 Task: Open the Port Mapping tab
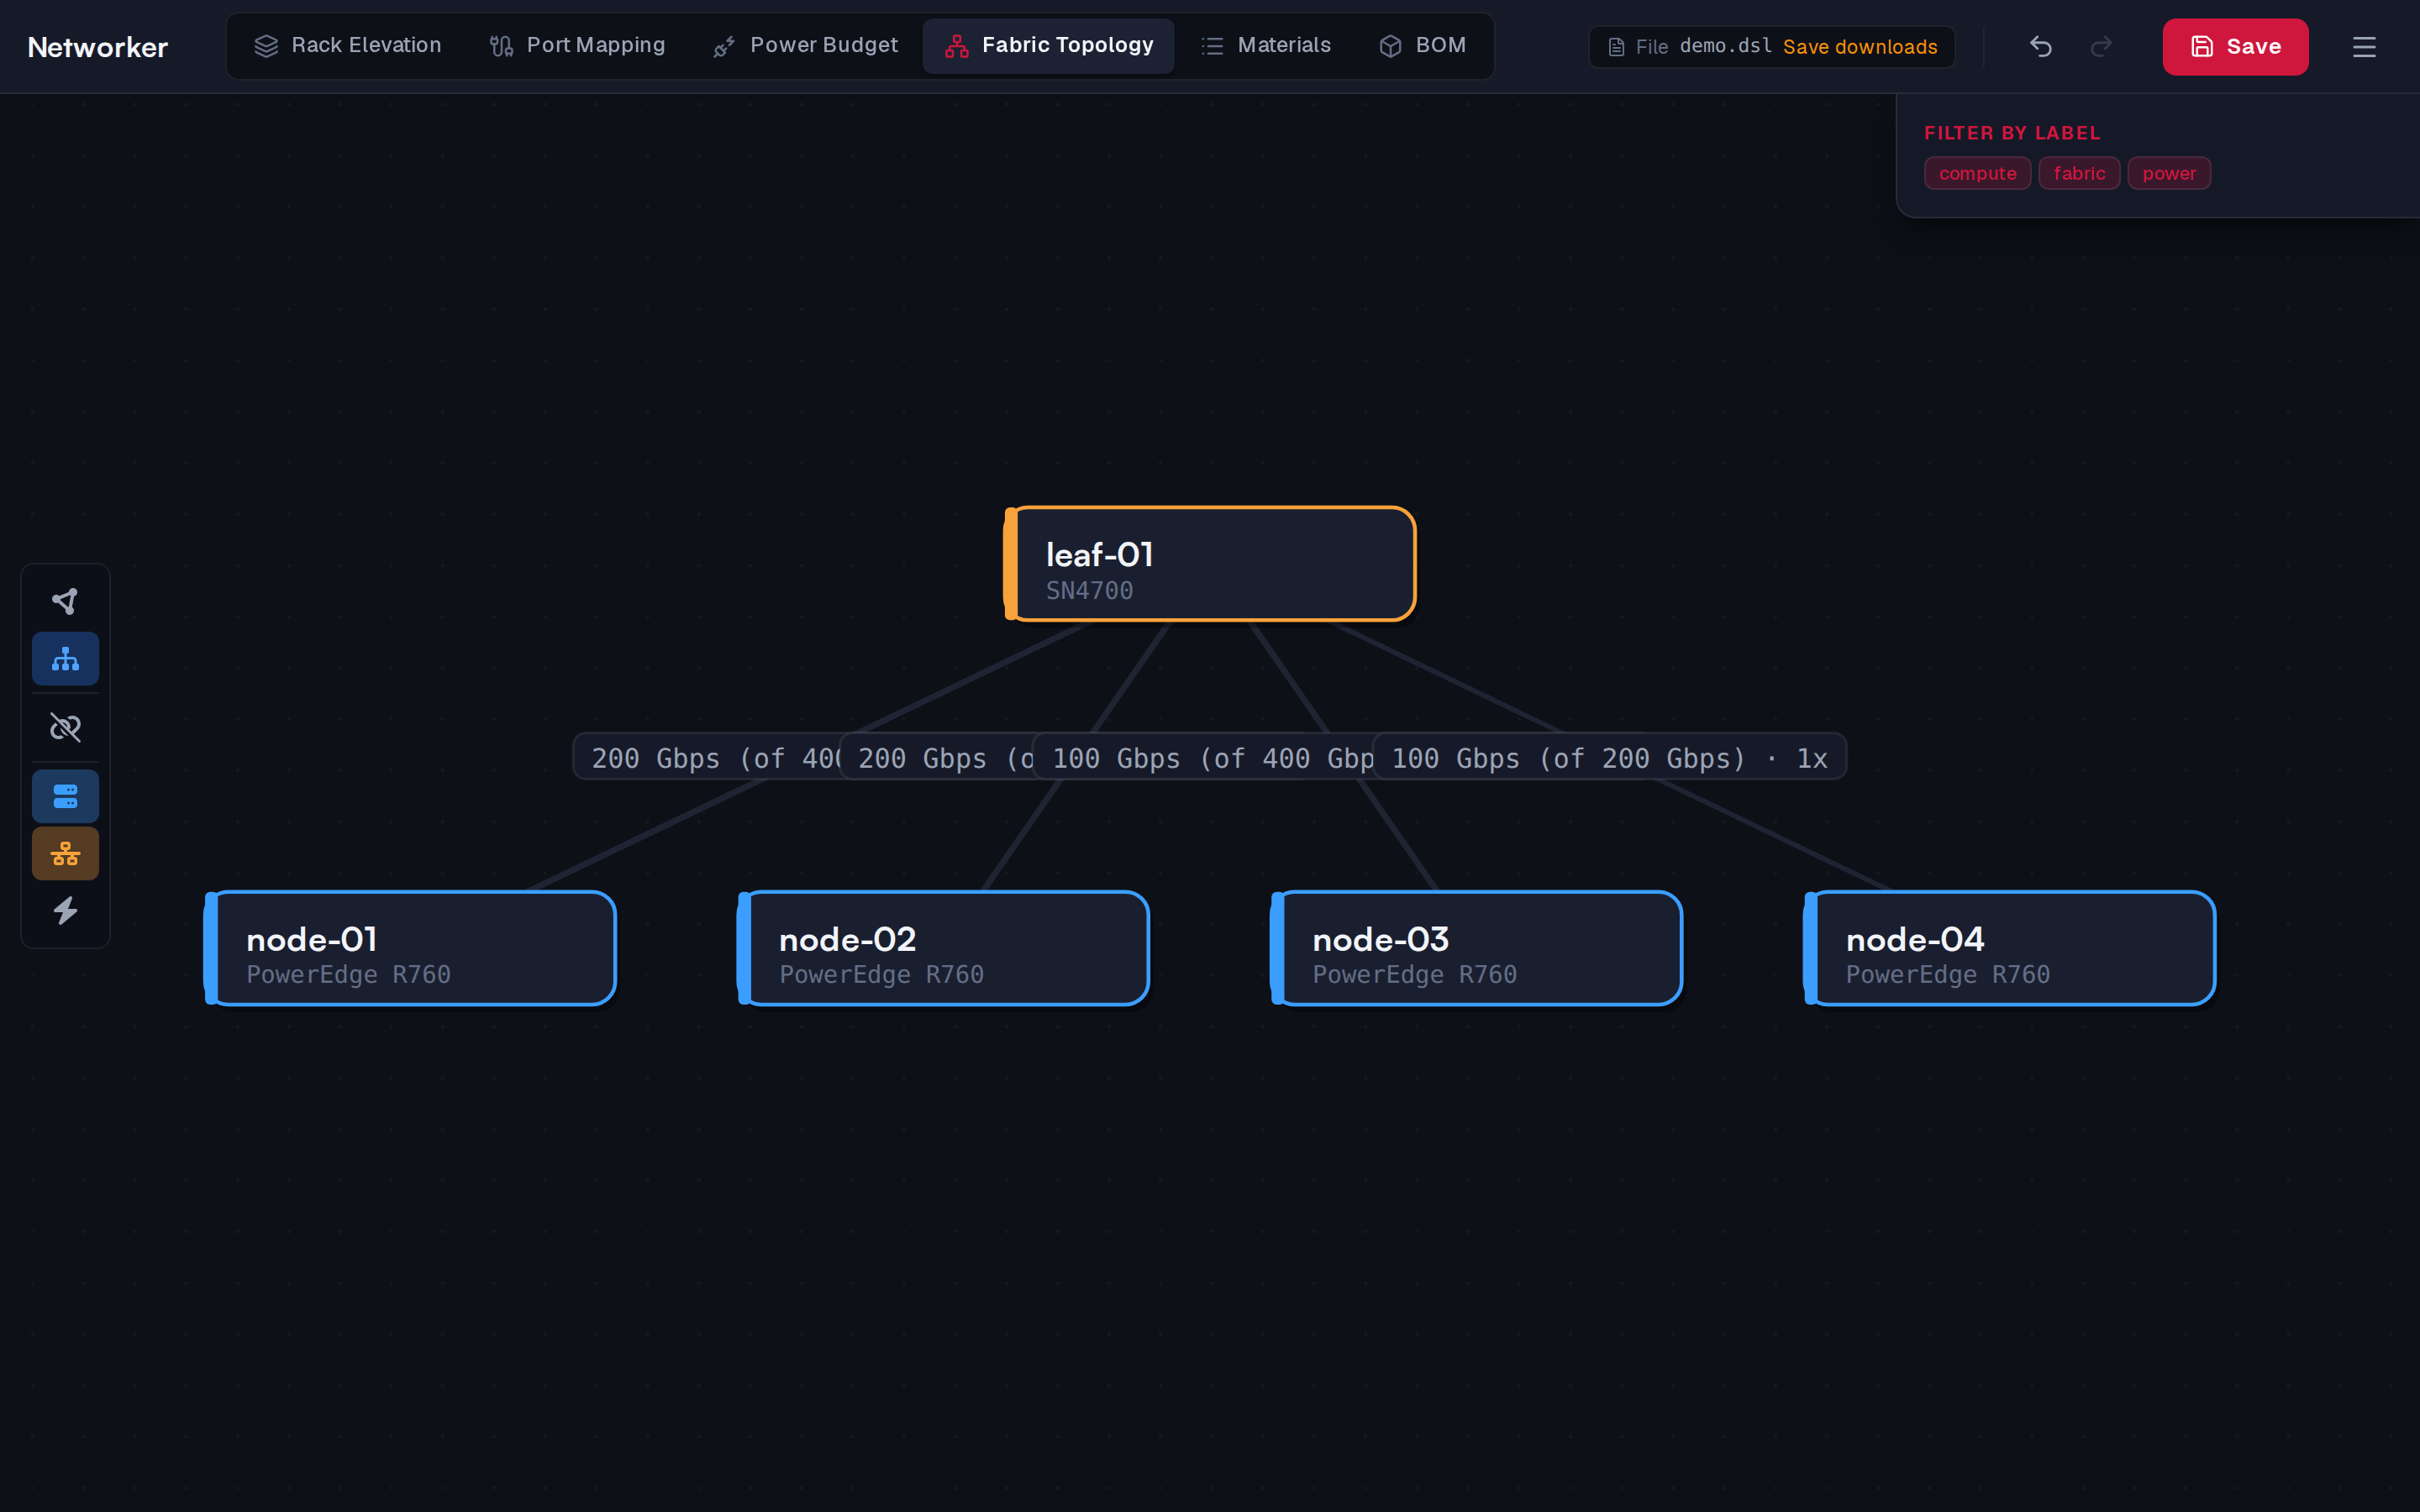(x=577, y=46)
